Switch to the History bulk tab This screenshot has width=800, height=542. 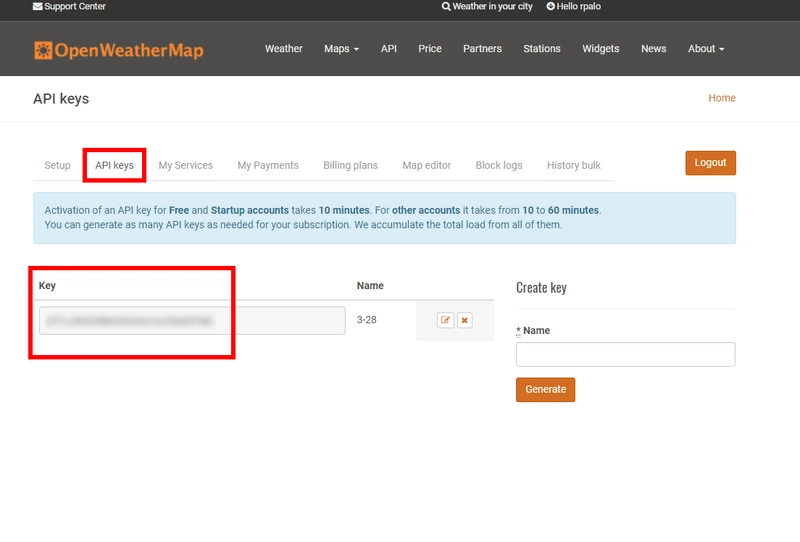pyautogui.click(x=573, y=165)
